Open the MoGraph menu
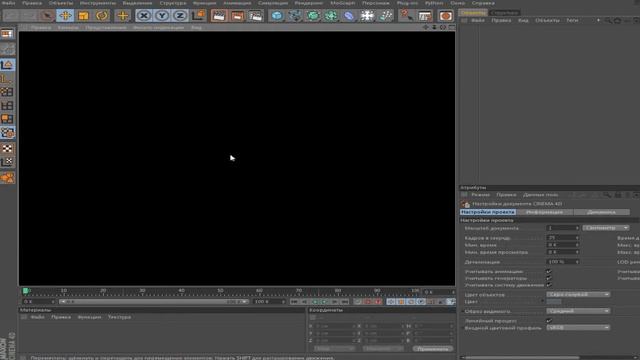 point(342,3)
